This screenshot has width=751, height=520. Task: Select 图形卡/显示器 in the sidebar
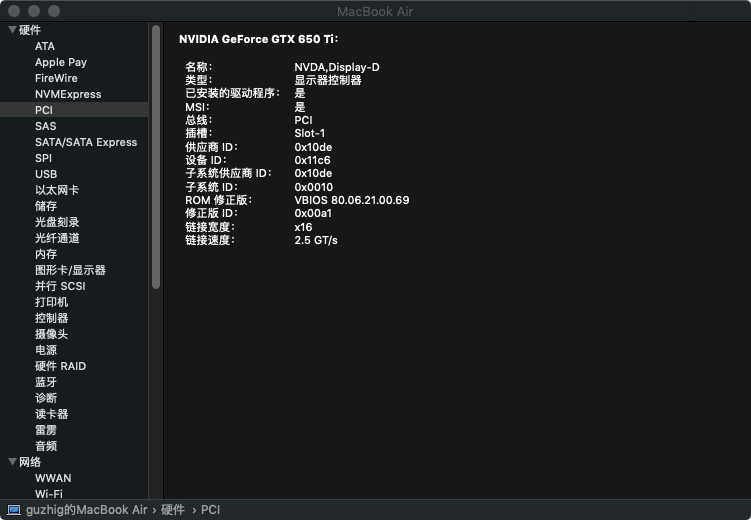coord(70,270)
